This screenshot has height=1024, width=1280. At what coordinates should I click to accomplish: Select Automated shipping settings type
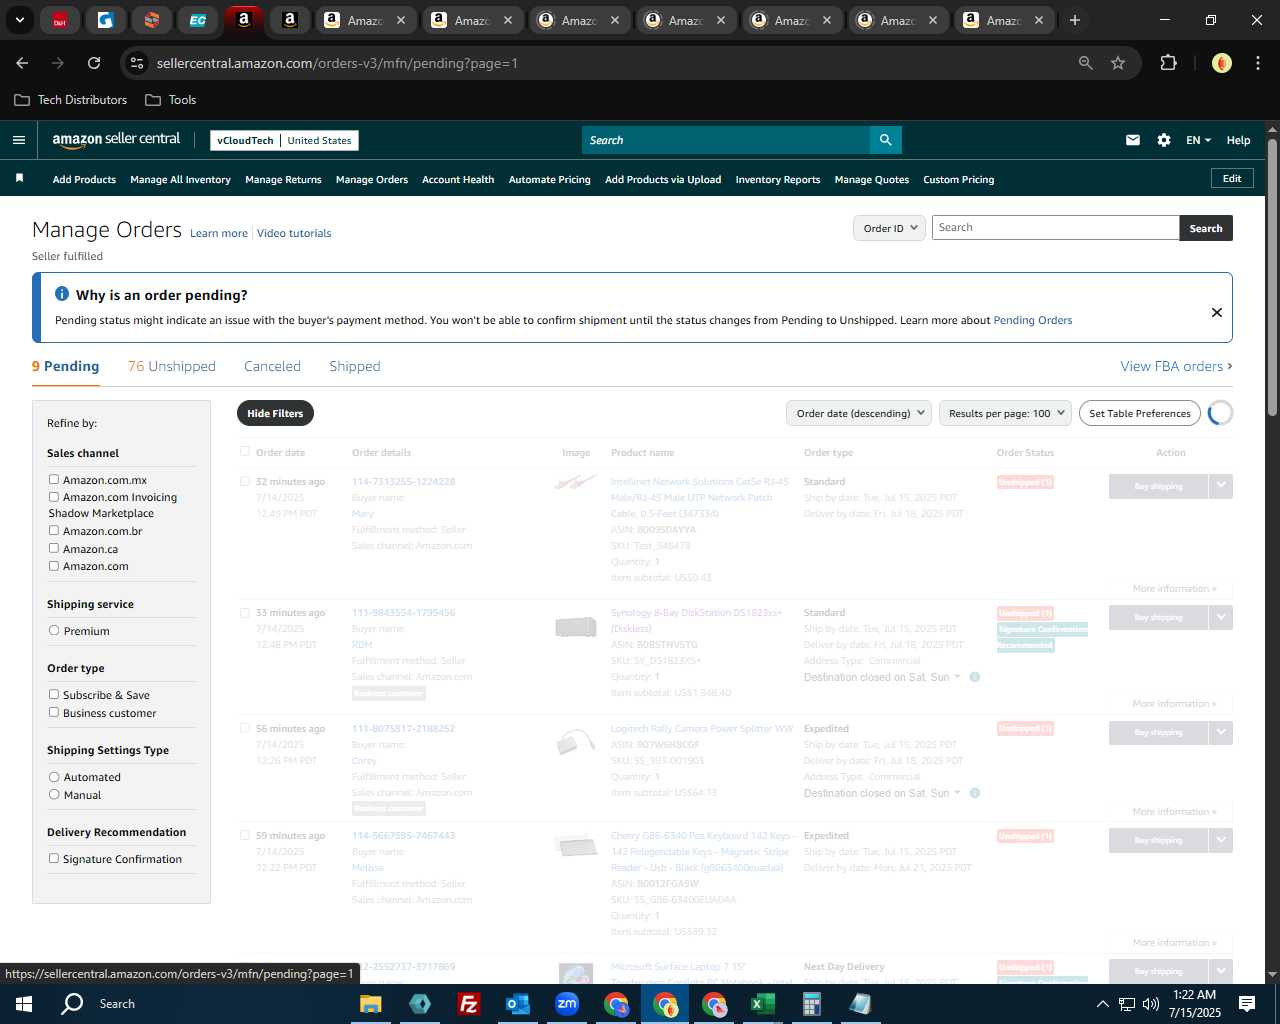coord(54,776)
